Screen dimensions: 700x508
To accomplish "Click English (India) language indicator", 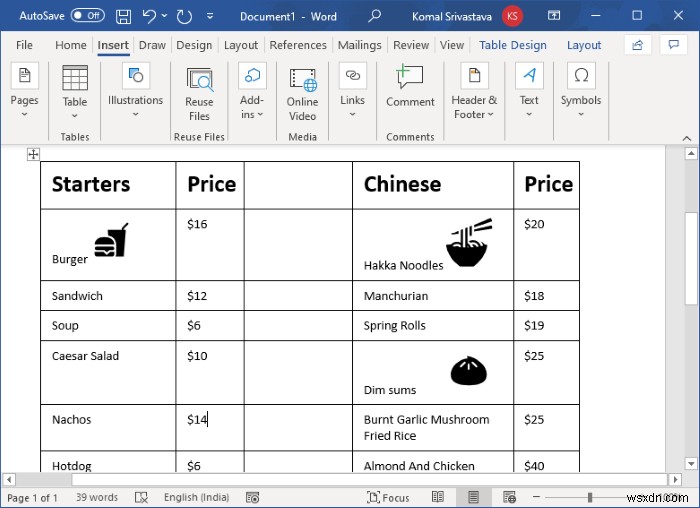I will coord(196,497).
